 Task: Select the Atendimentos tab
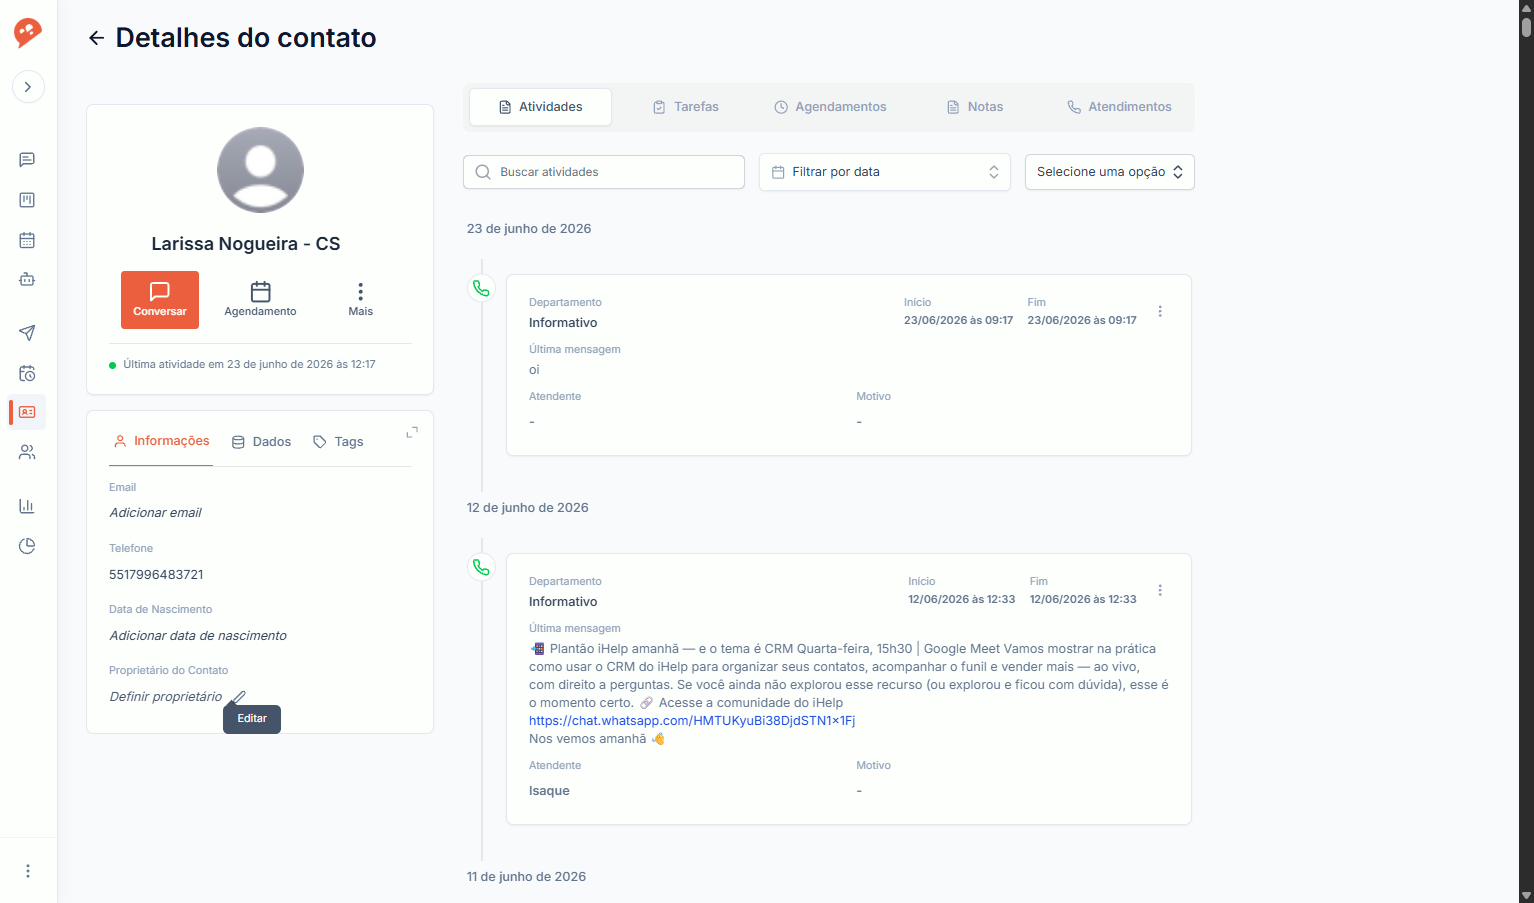point(1119,107)
